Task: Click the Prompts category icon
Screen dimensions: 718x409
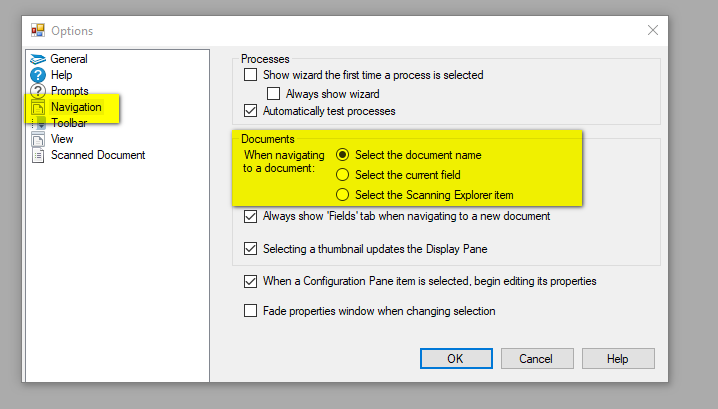Action: 38,91
